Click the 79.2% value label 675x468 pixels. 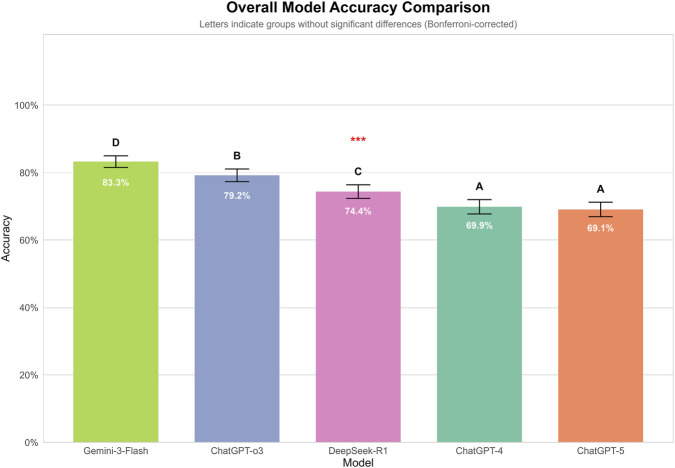click(x=237, y=196)
